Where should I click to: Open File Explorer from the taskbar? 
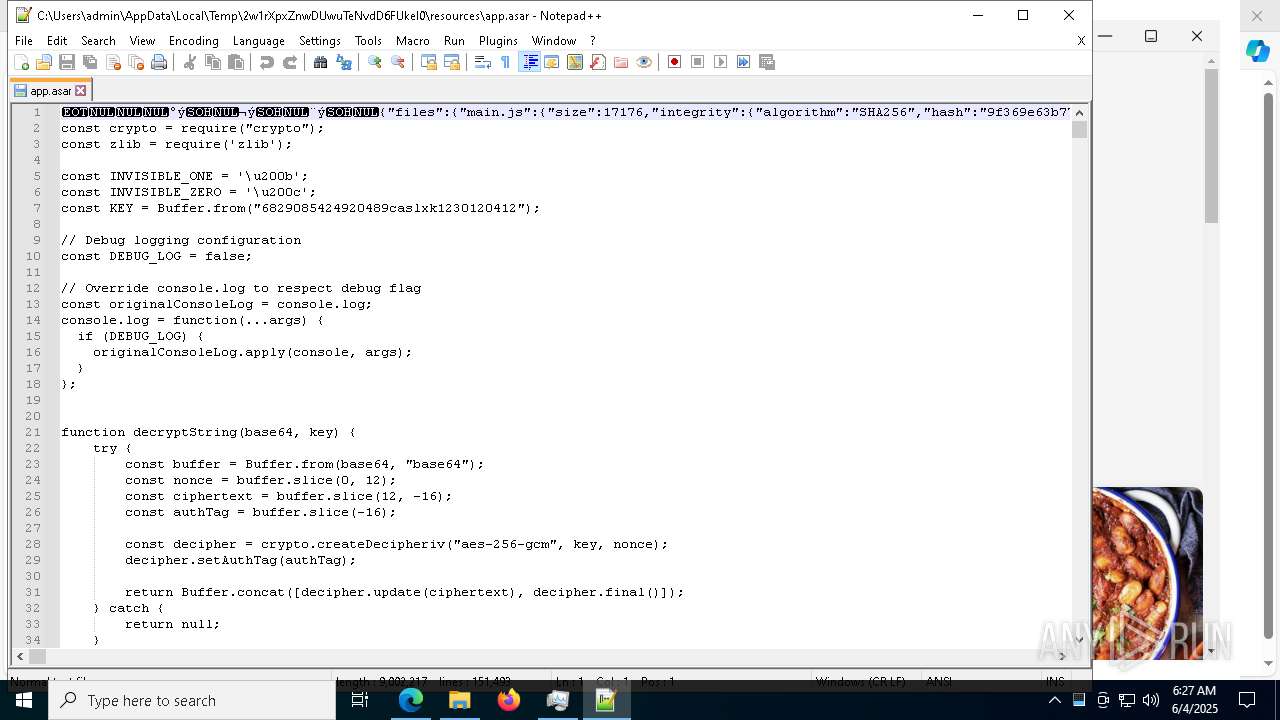point(460,700)
